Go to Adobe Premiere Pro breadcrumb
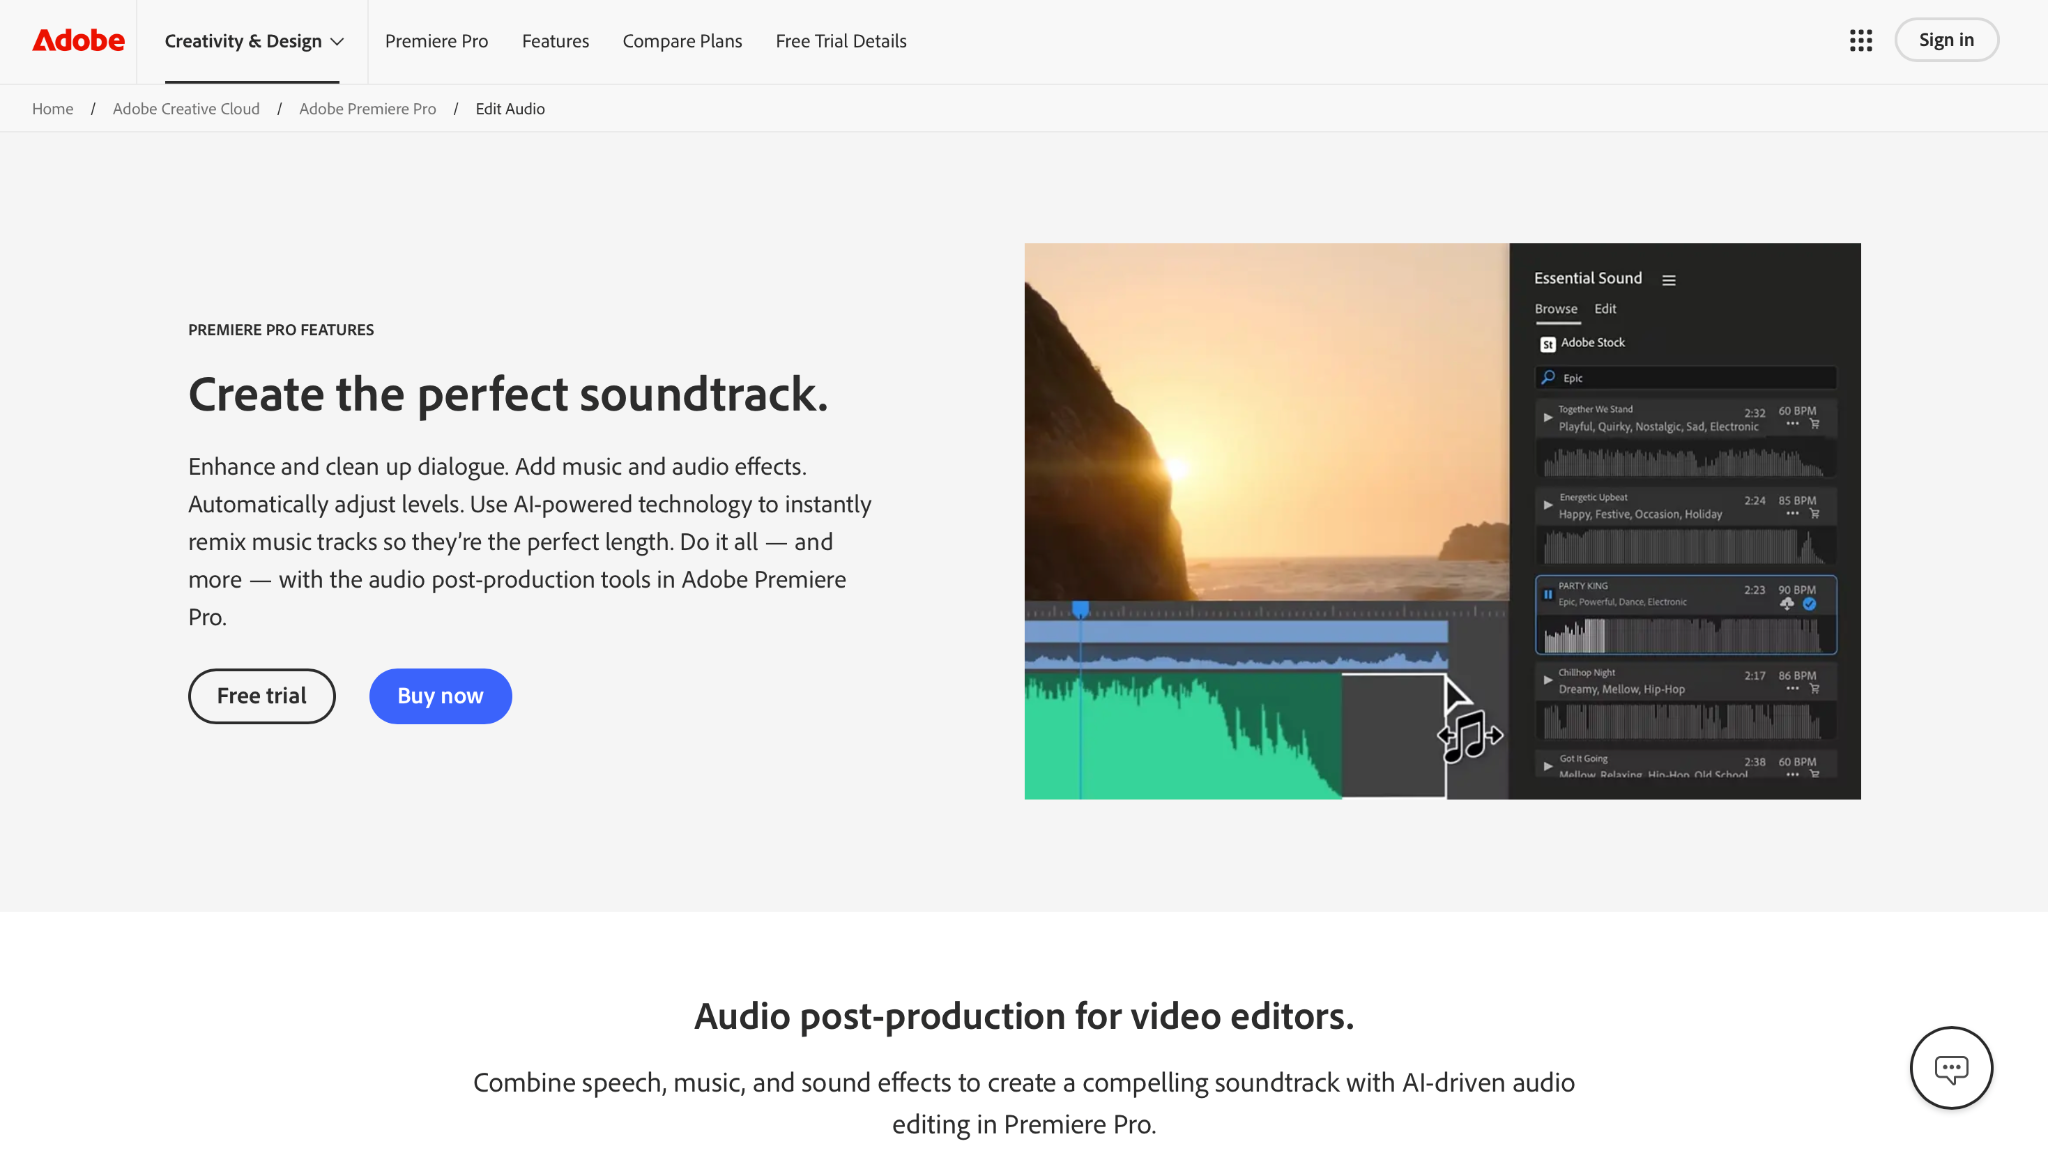Viewport: 2048px width, 1166px height. (x=367, y=109)
